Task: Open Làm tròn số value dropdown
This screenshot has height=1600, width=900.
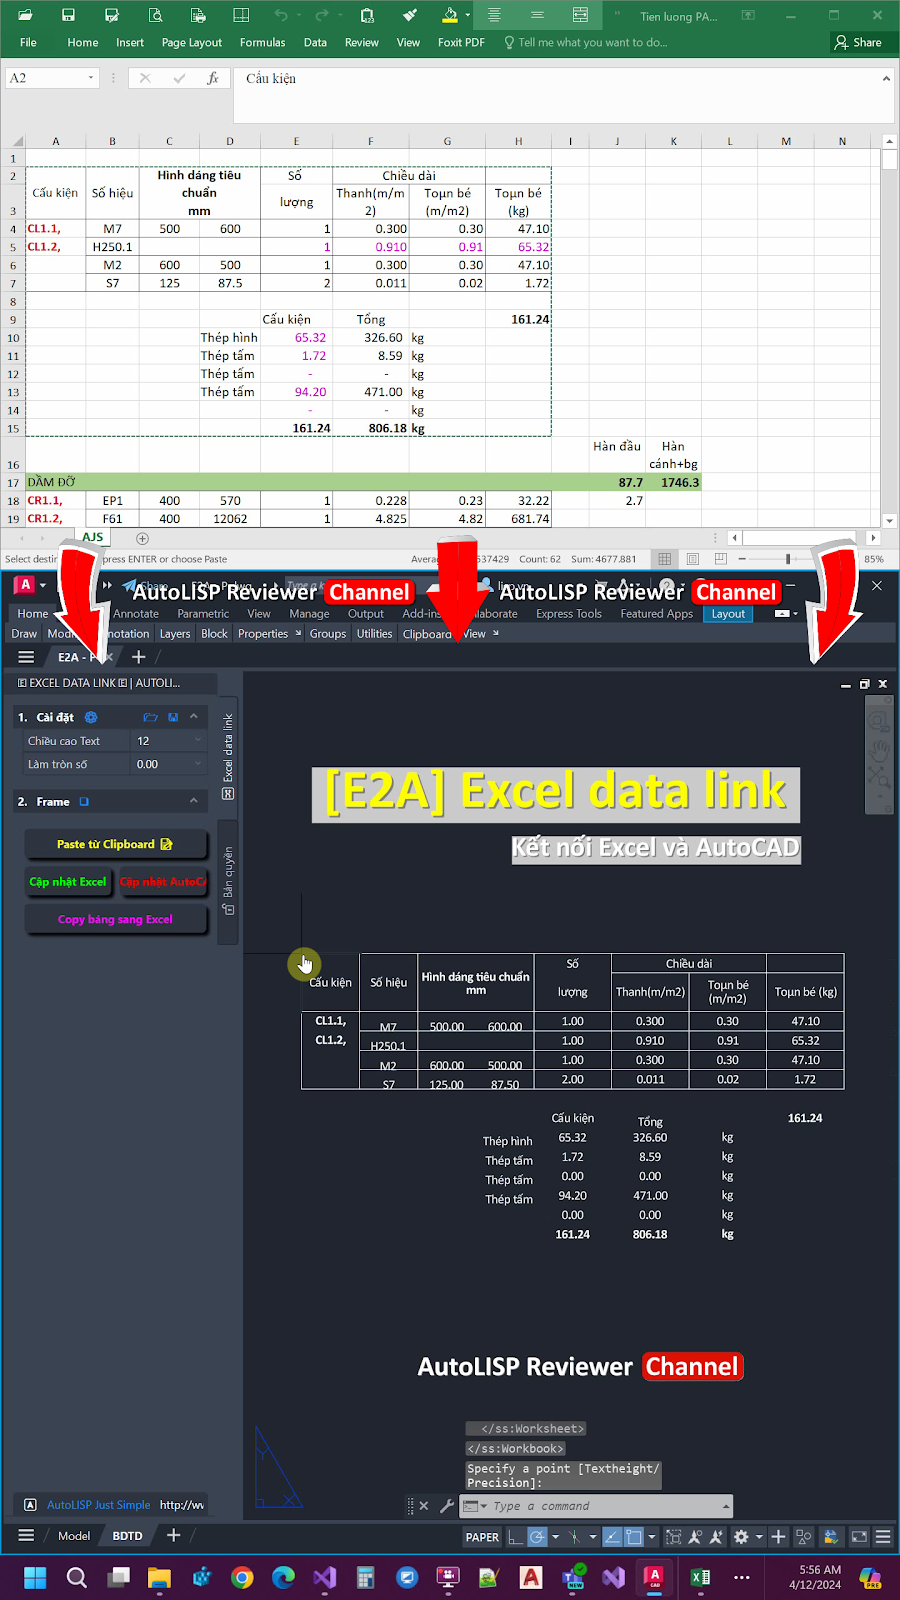Action: pyautogui.click(x=197, y=764)
